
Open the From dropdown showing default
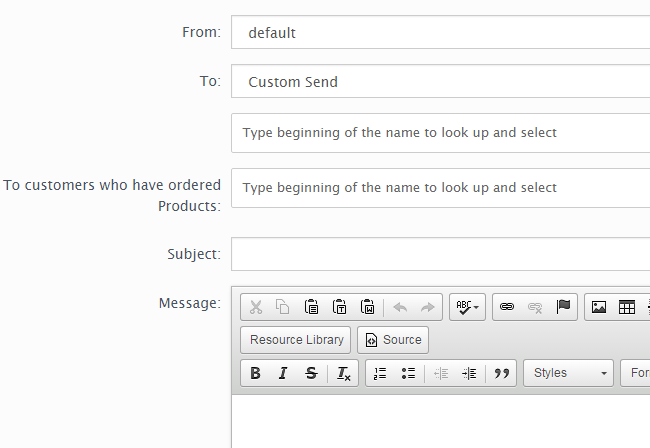[x=440, y=32]
